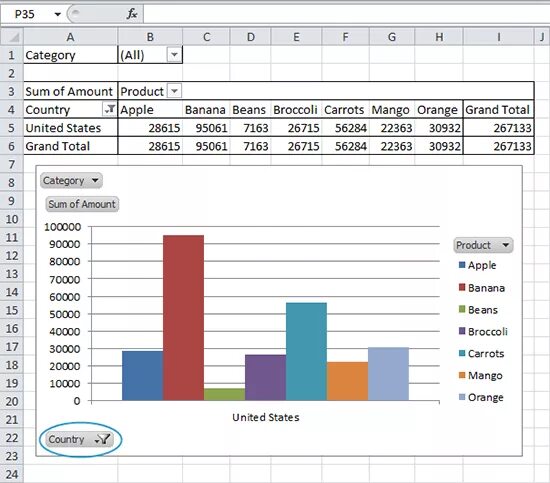
Task: Click into the formula bar field
Action: (346, 14)
